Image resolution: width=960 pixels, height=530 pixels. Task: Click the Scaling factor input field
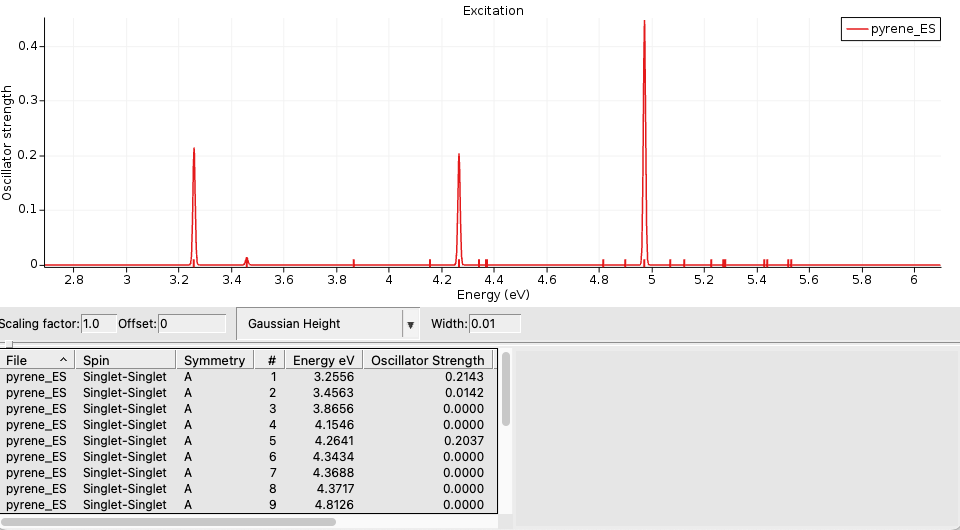98,324
